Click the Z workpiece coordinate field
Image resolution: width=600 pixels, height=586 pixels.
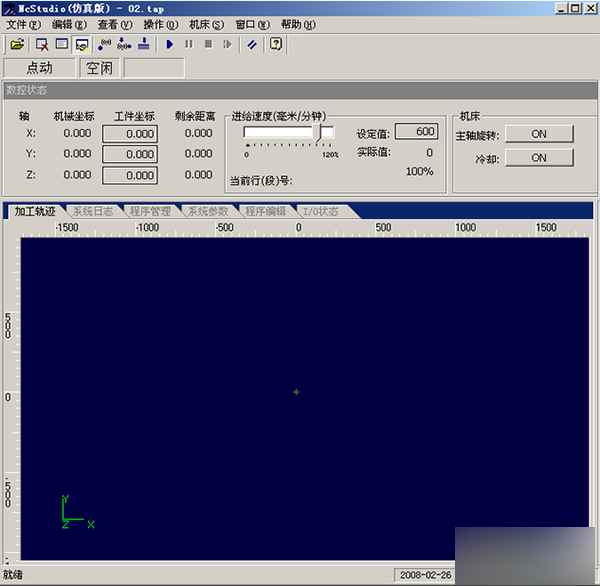[130, 175]
